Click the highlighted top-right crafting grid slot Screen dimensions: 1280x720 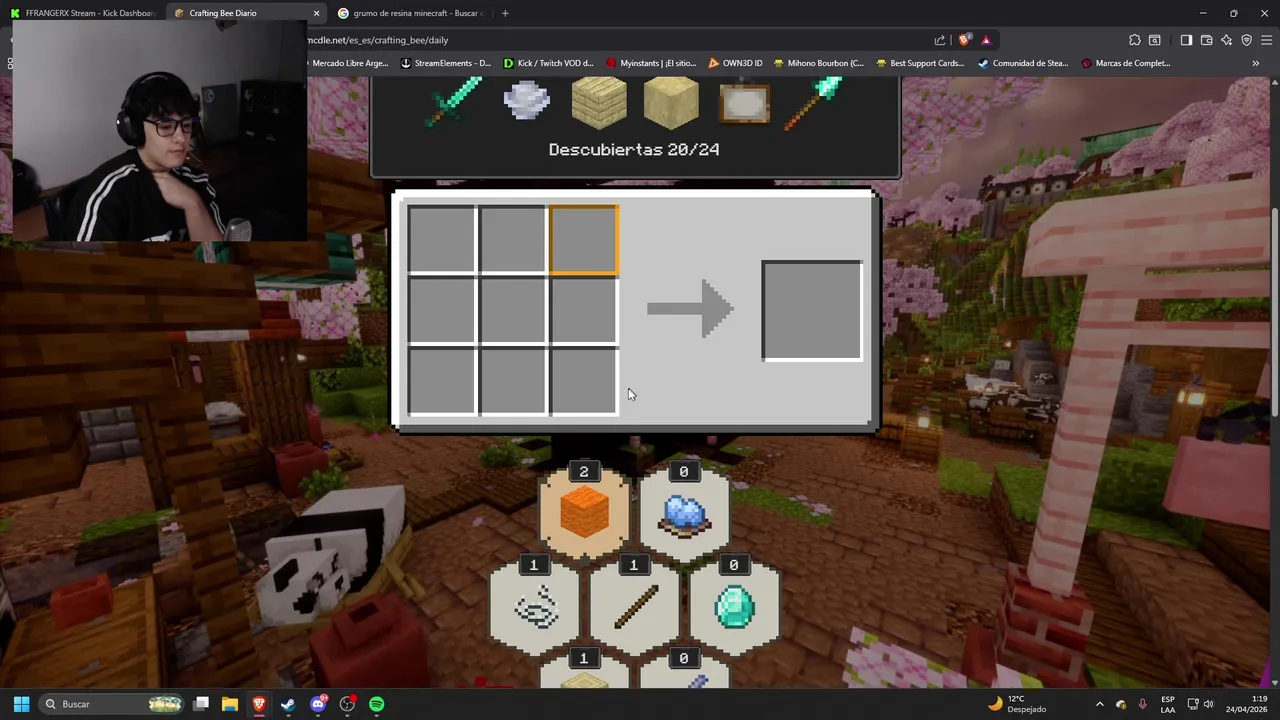(584, 239)
